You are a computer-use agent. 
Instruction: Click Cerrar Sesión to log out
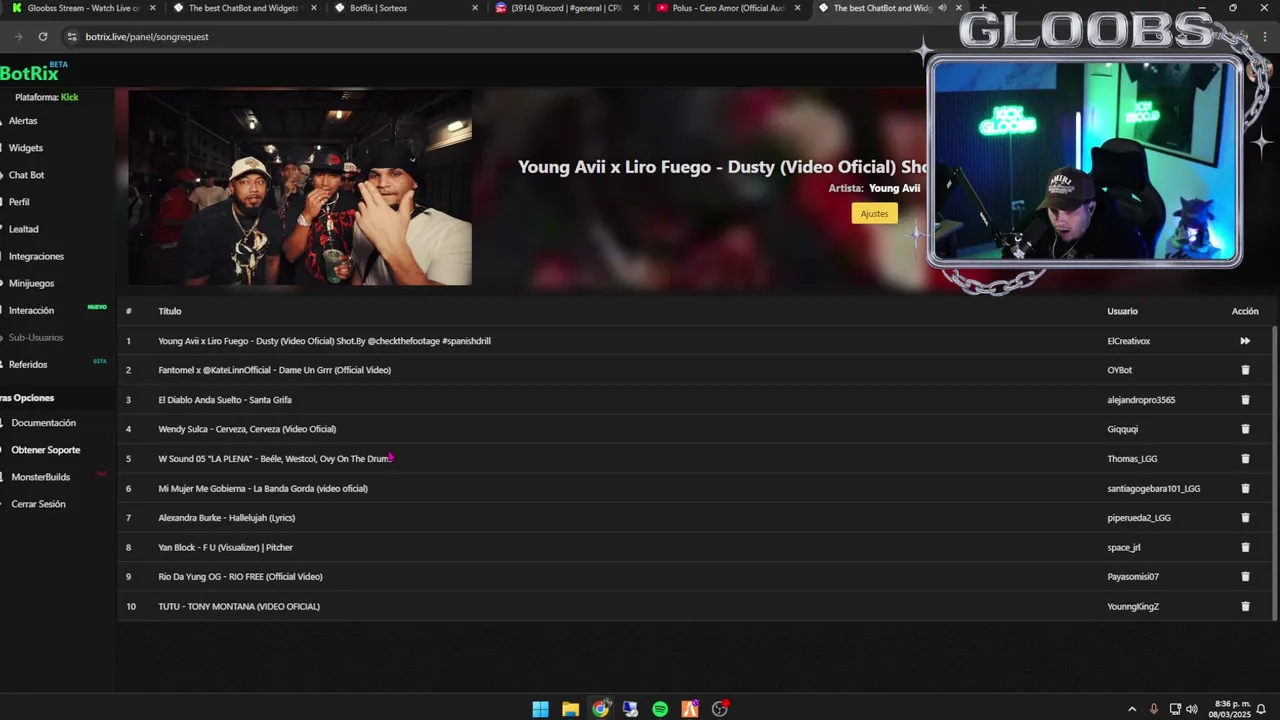pyautogui.click(x=38, y=504)
